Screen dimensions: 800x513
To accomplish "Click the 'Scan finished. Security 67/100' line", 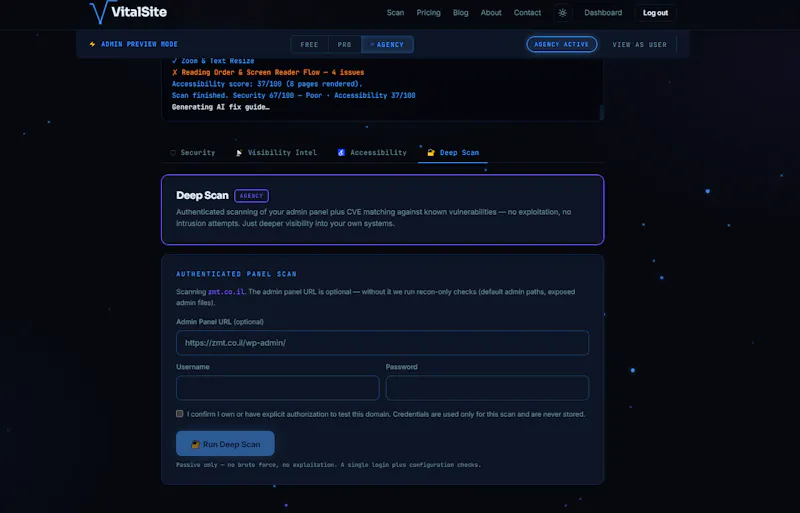I will coord(293,95).
